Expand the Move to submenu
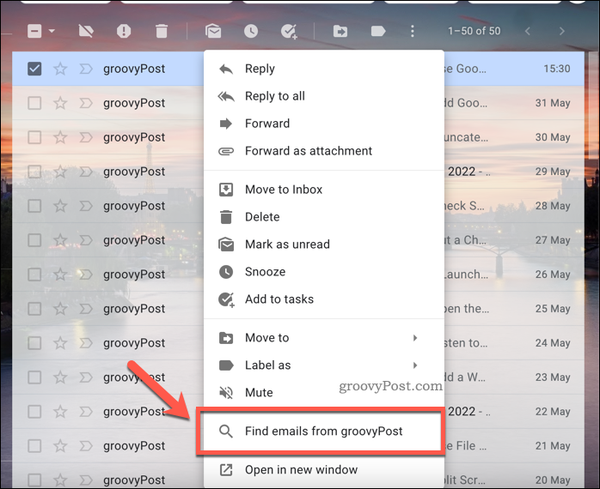The height and width of the screenshot is (489, 600). click(415, 338)
